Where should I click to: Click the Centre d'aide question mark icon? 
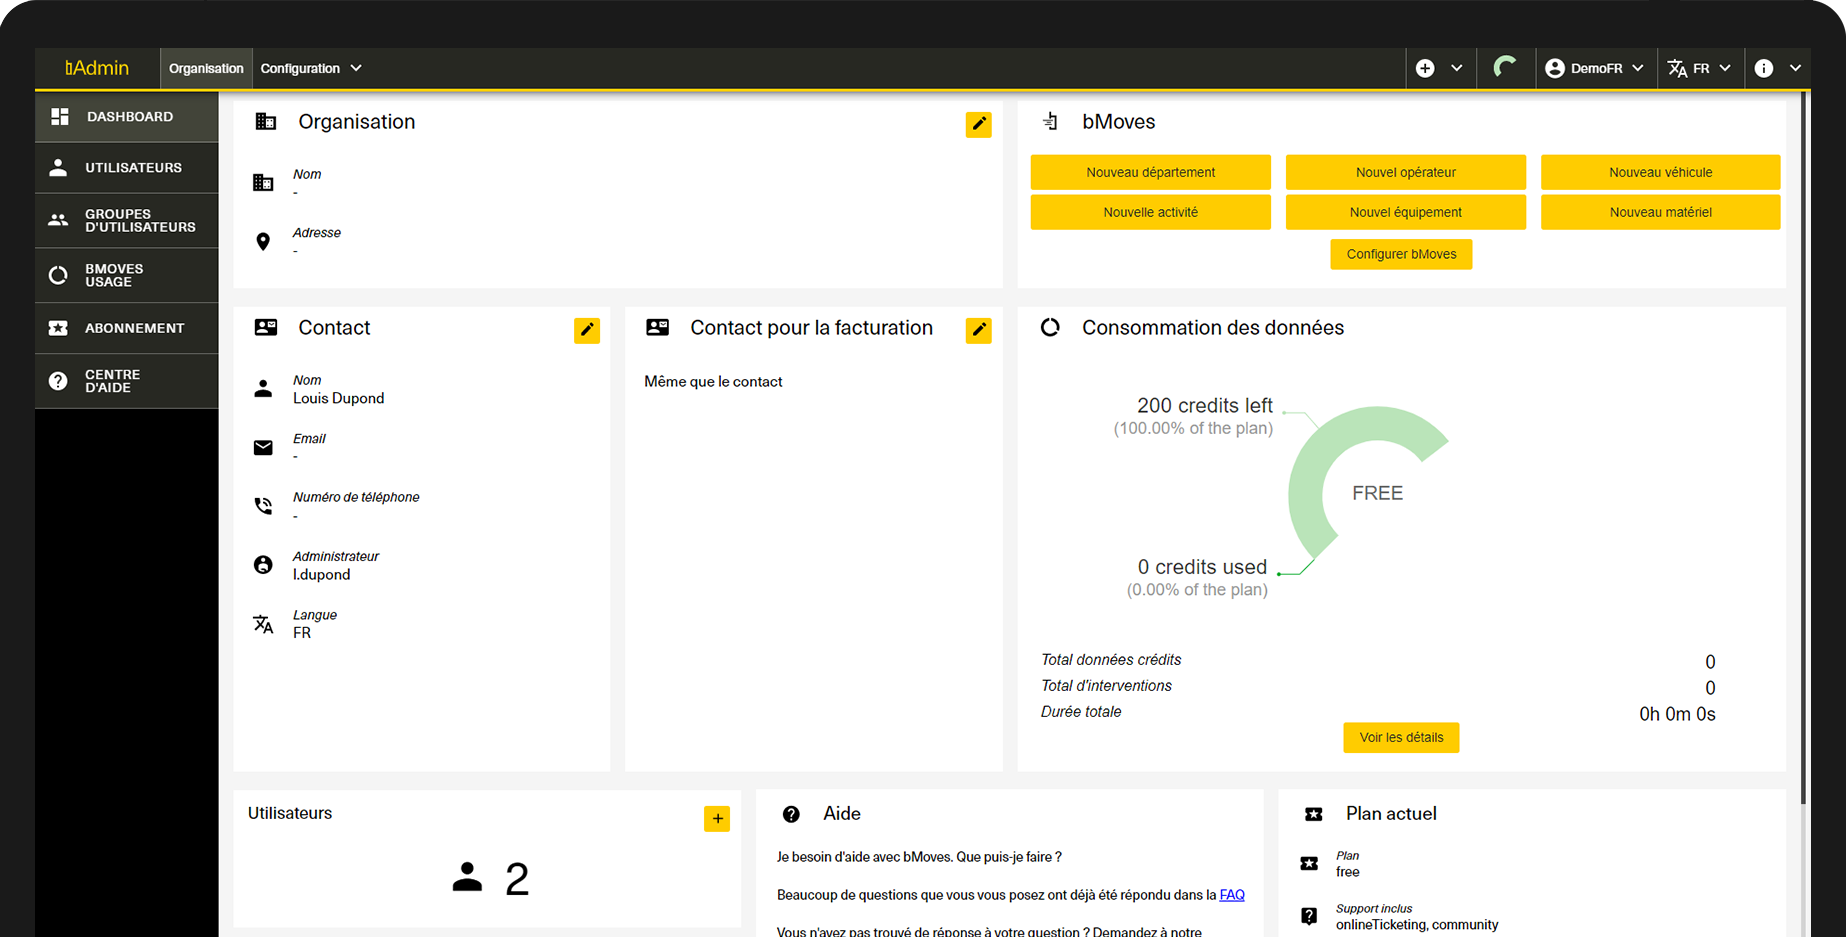tap(58, 381)
